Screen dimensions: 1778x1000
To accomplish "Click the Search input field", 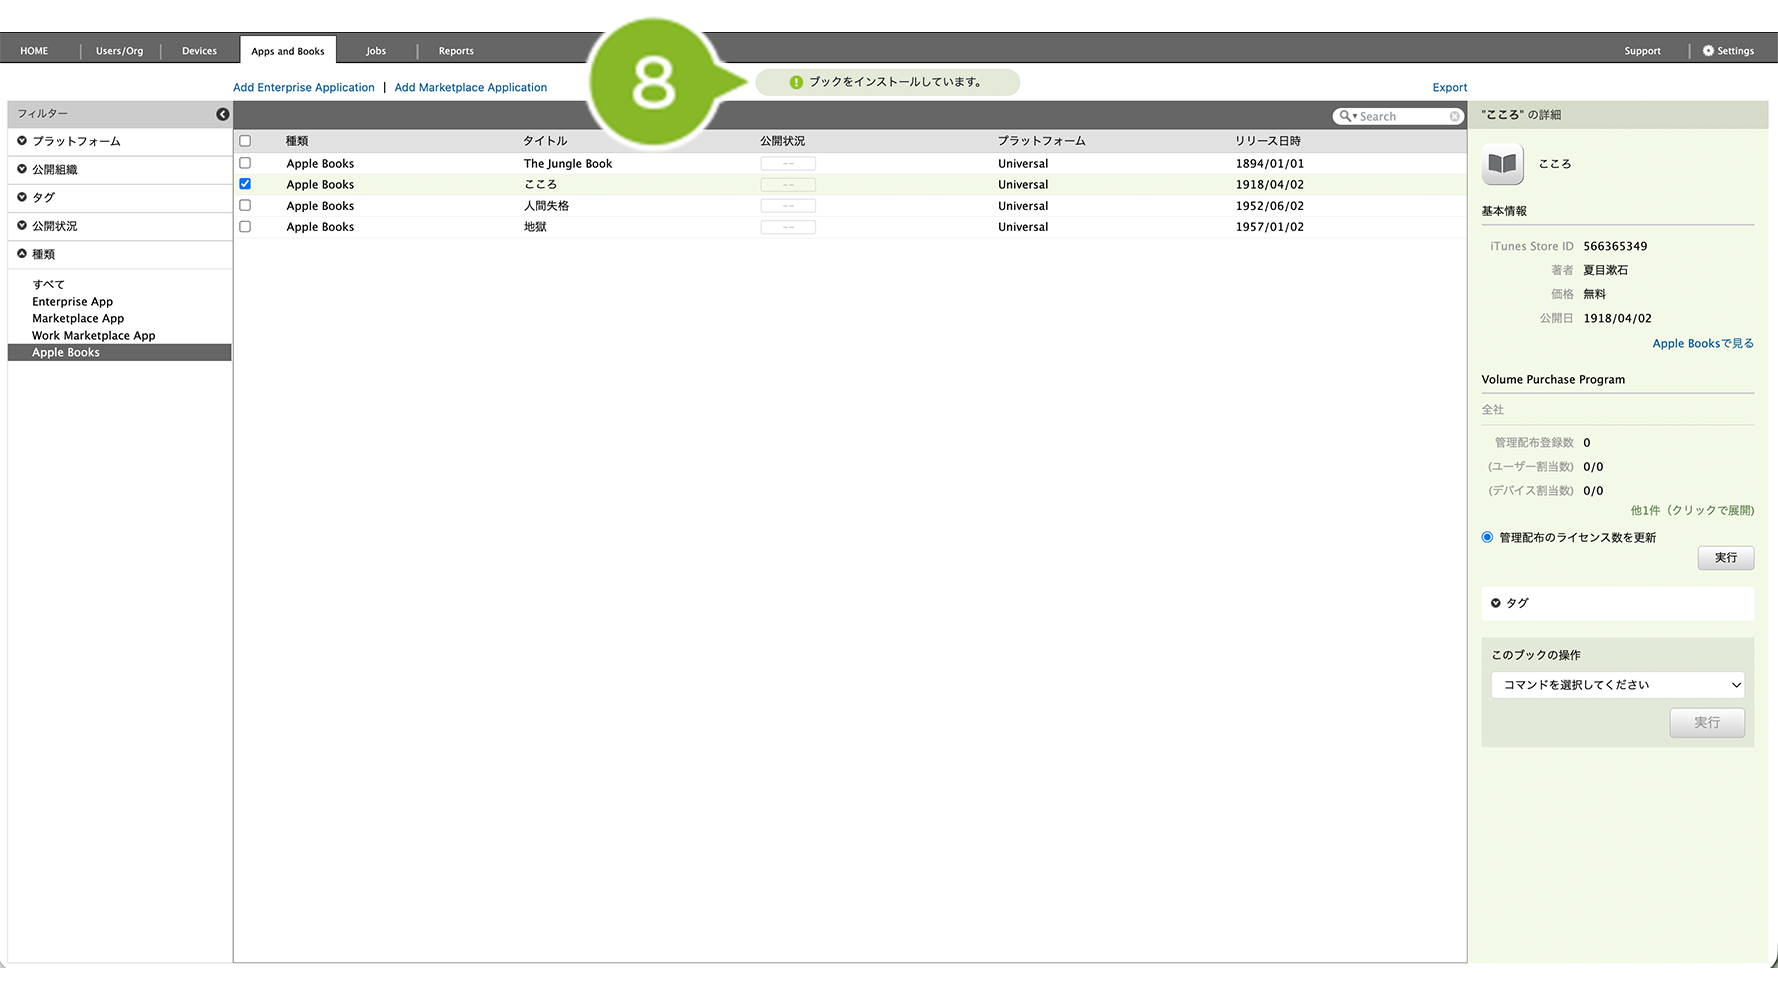I will 1402,117.
